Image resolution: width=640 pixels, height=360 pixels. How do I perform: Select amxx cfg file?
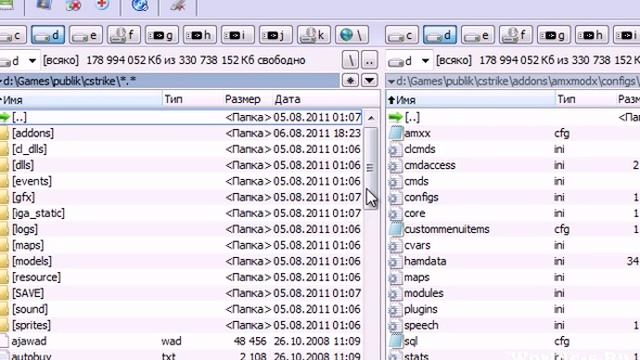click(513, 133)
